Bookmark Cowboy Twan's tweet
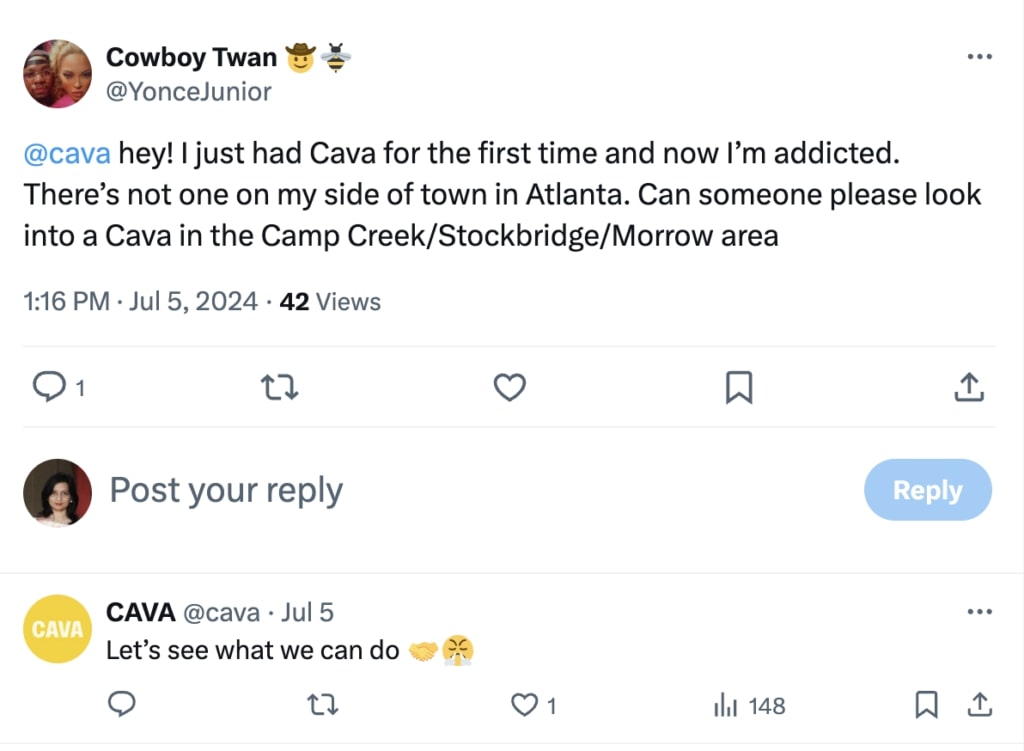The width and height of the screenshot is (1024, 751). [x=739, y=387]
